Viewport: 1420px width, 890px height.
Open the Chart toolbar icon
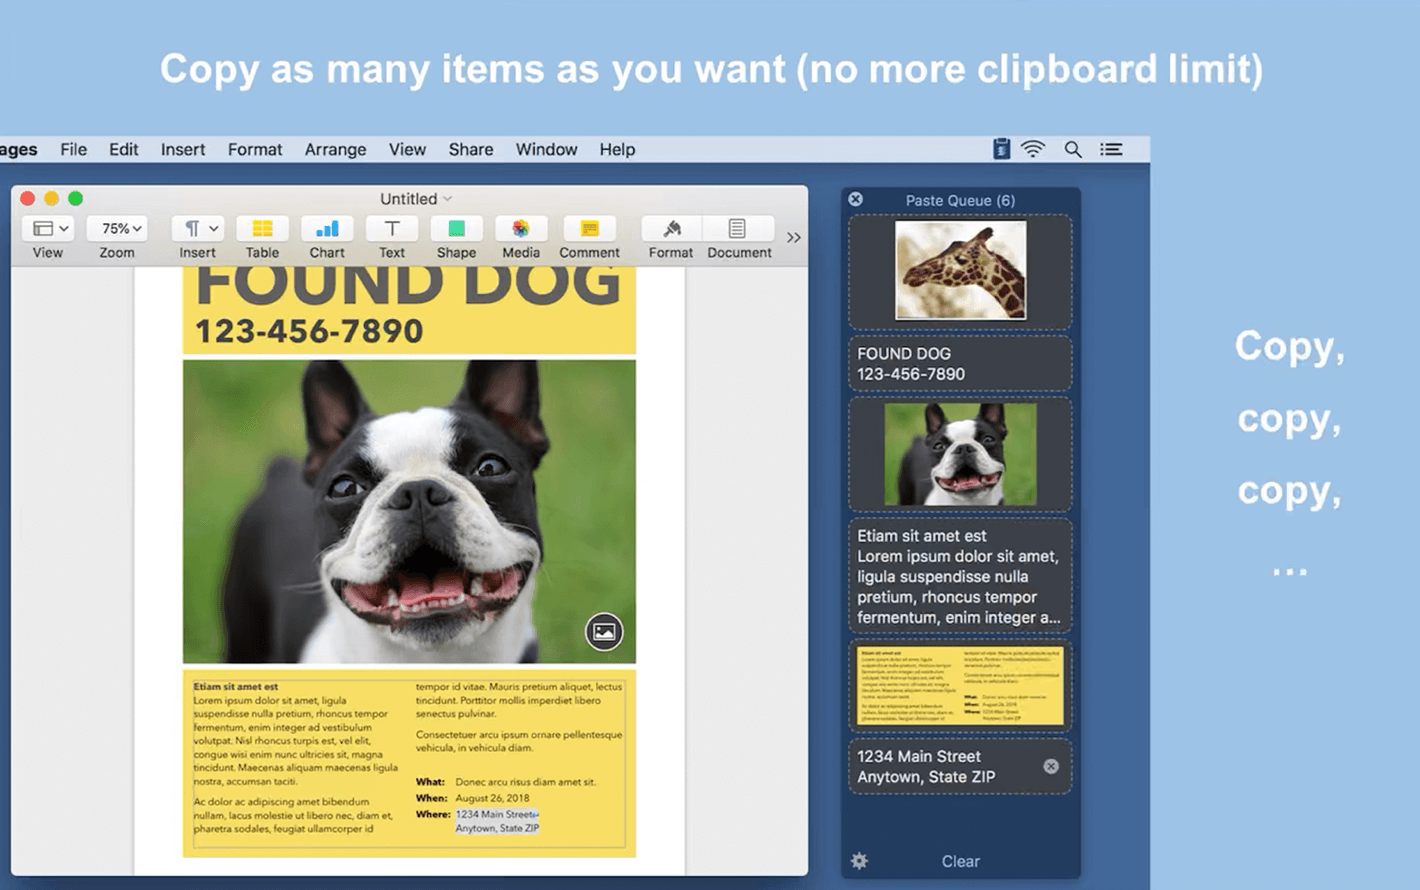click(327, 229)
